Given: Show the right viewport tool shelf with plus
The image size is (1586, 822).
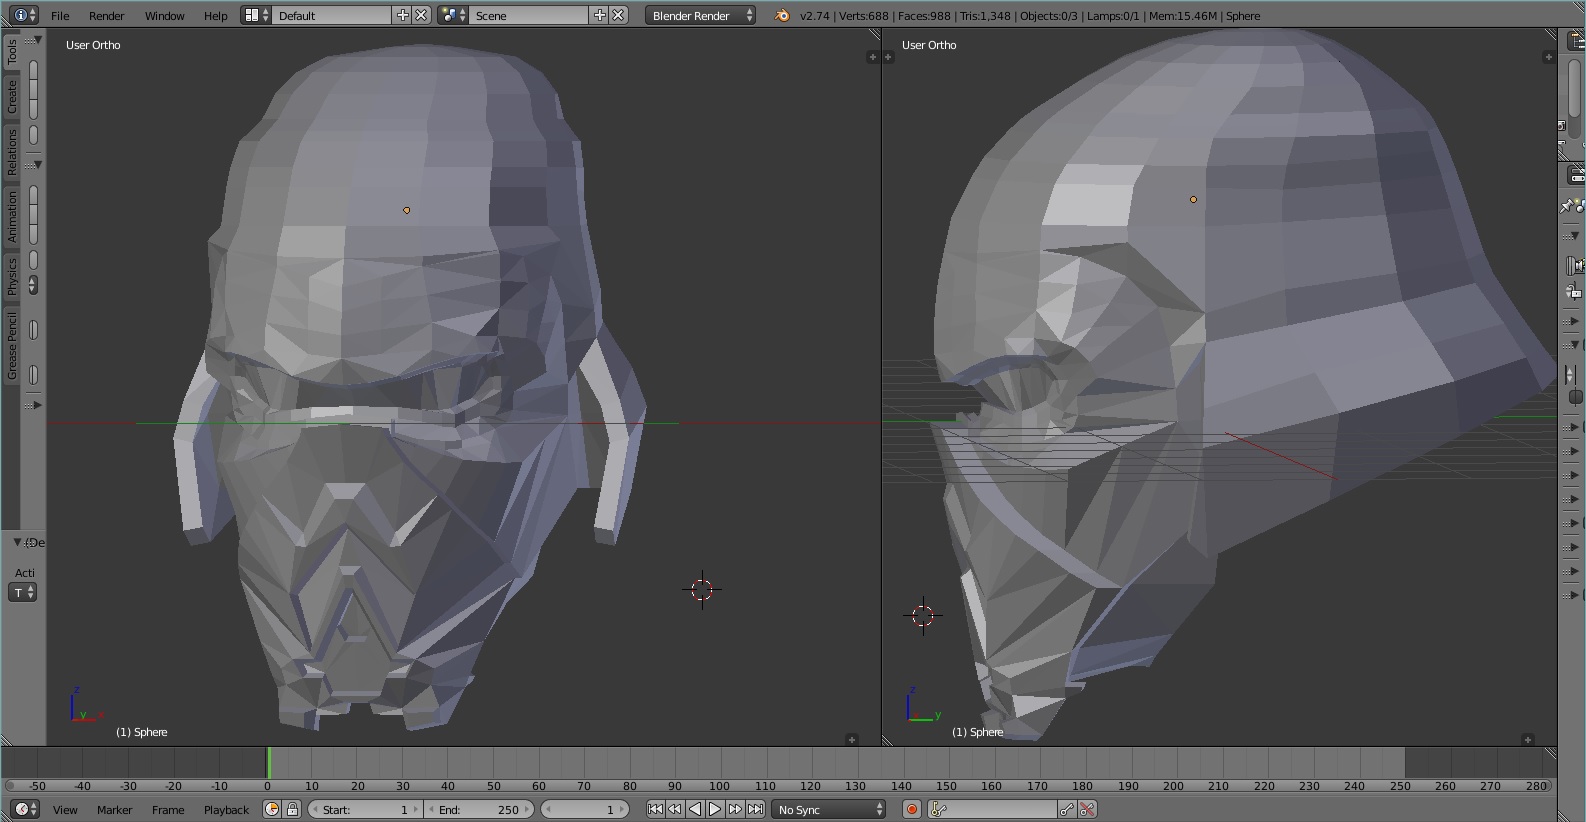Looking at the screenshot, I should tap(888, 57).
